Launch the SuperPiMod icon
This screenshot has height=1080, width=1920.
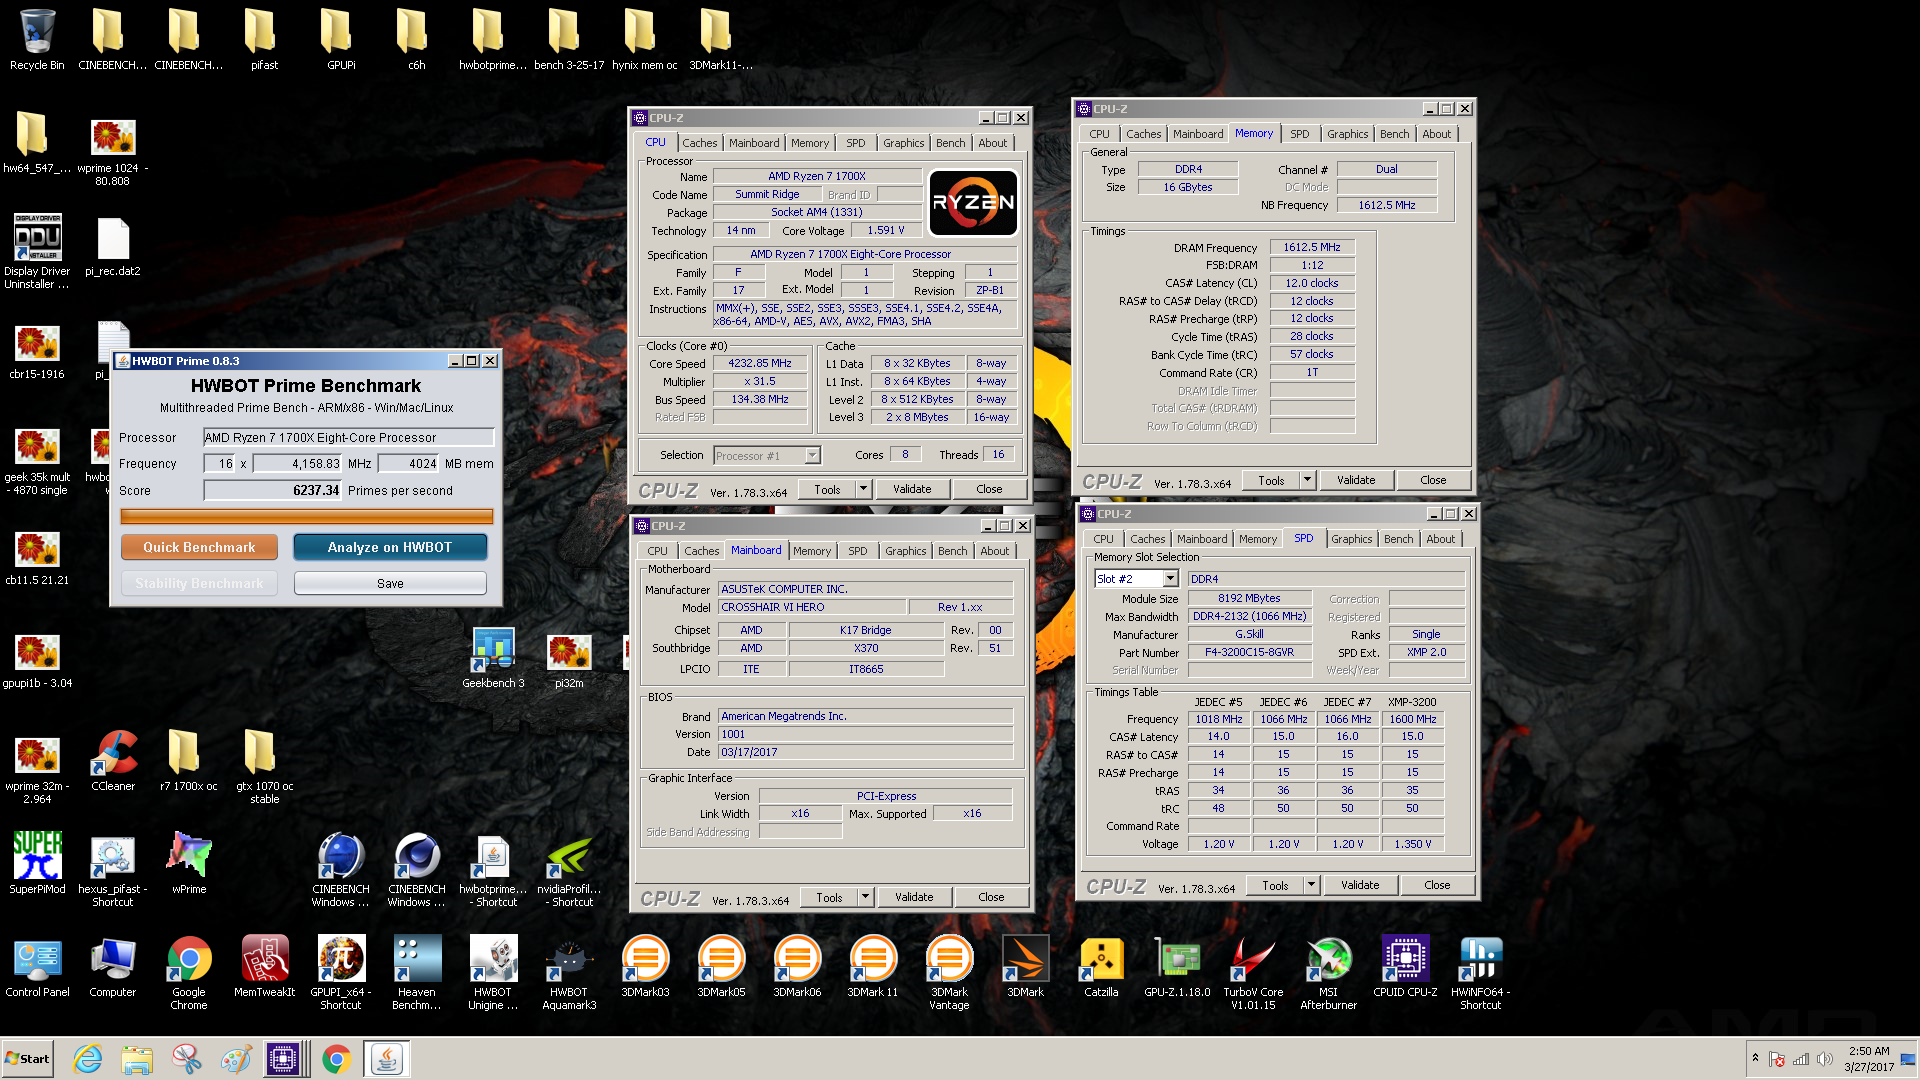coord(37,862)
